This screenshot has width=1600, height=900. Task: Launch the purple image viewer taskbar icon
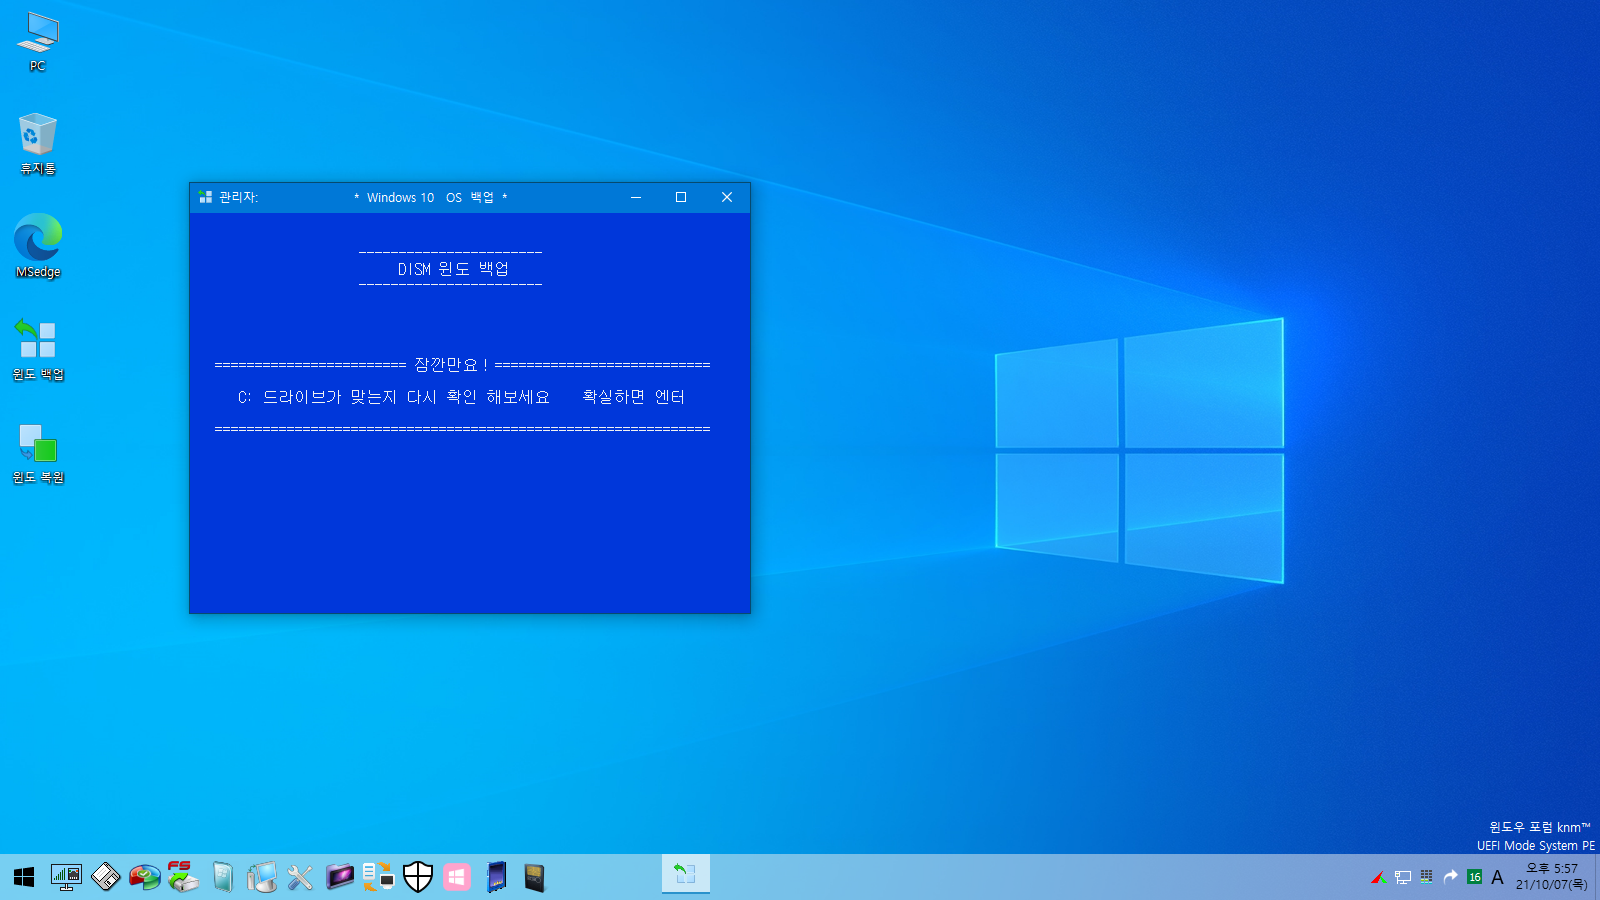[x=339, y=877]
